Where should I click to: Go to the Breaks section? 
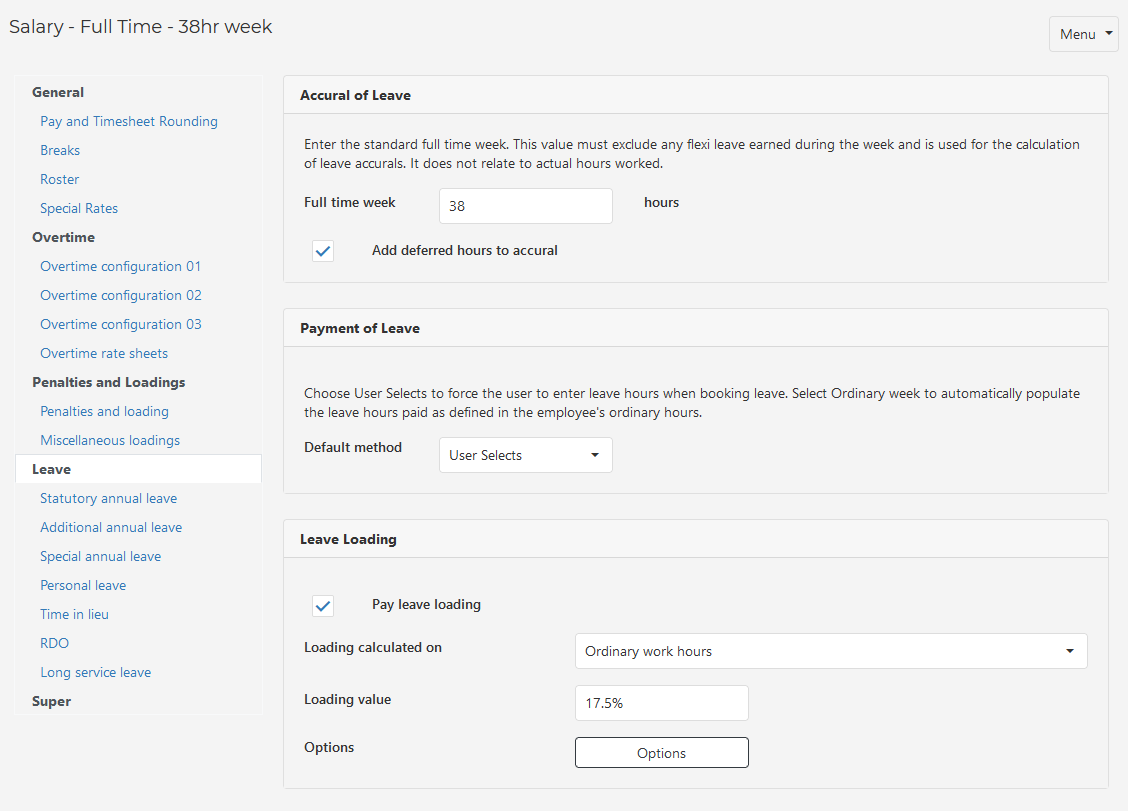(60, 150)
